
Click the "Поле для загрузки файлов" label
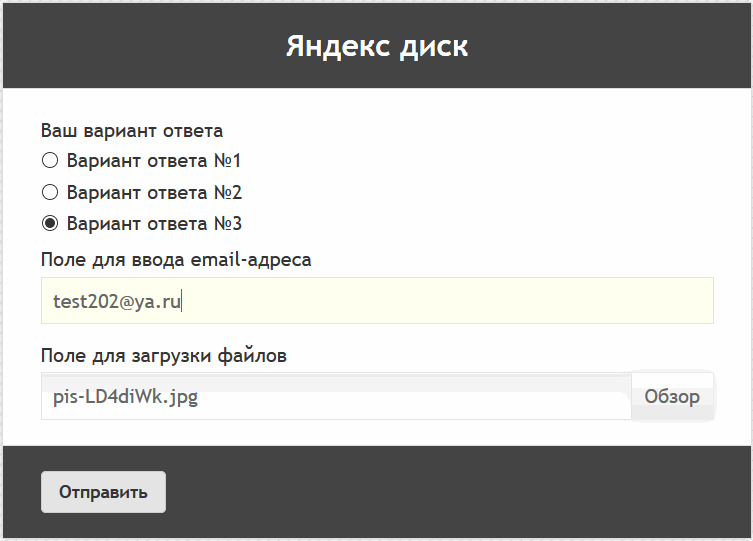(x=164, y=356)
